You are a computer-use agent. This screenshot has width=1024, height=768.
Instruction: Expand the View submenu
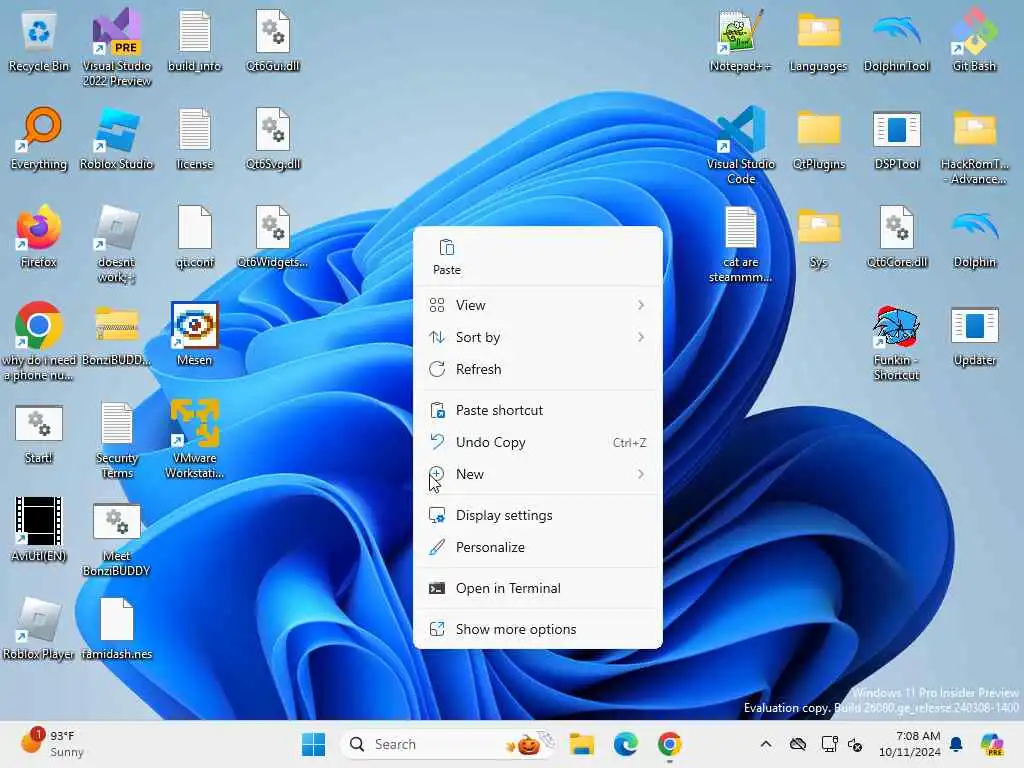pos(537,305)
